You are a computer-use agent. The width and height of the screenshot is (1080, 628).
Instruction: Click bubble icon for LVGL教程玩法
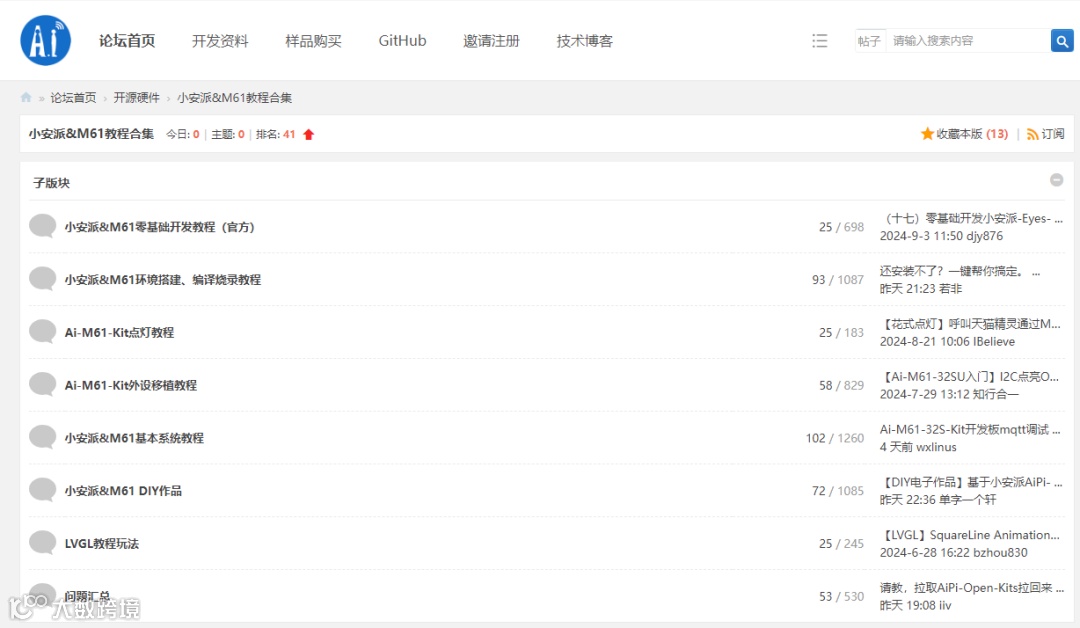click(x=43, y=543)
